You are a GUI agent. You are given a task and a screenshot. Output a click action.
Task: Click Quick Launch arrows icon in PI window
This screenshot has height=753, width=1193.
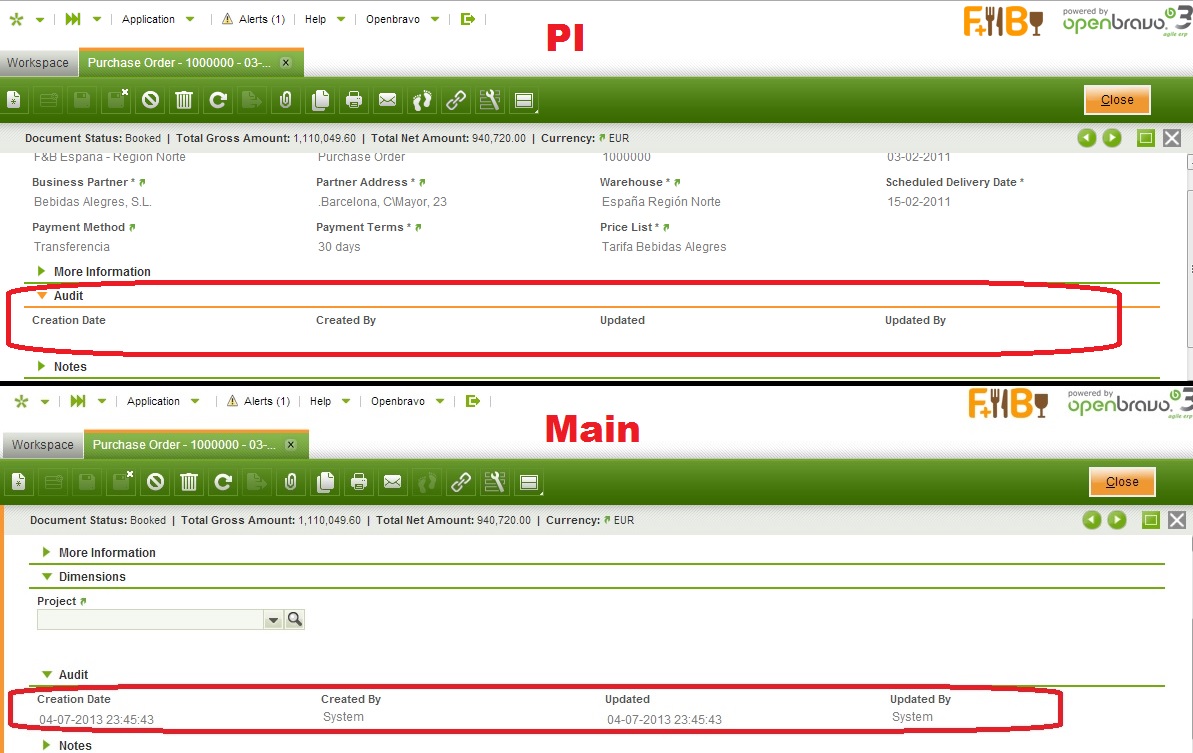pyautogui.click(x=73, y=19)
